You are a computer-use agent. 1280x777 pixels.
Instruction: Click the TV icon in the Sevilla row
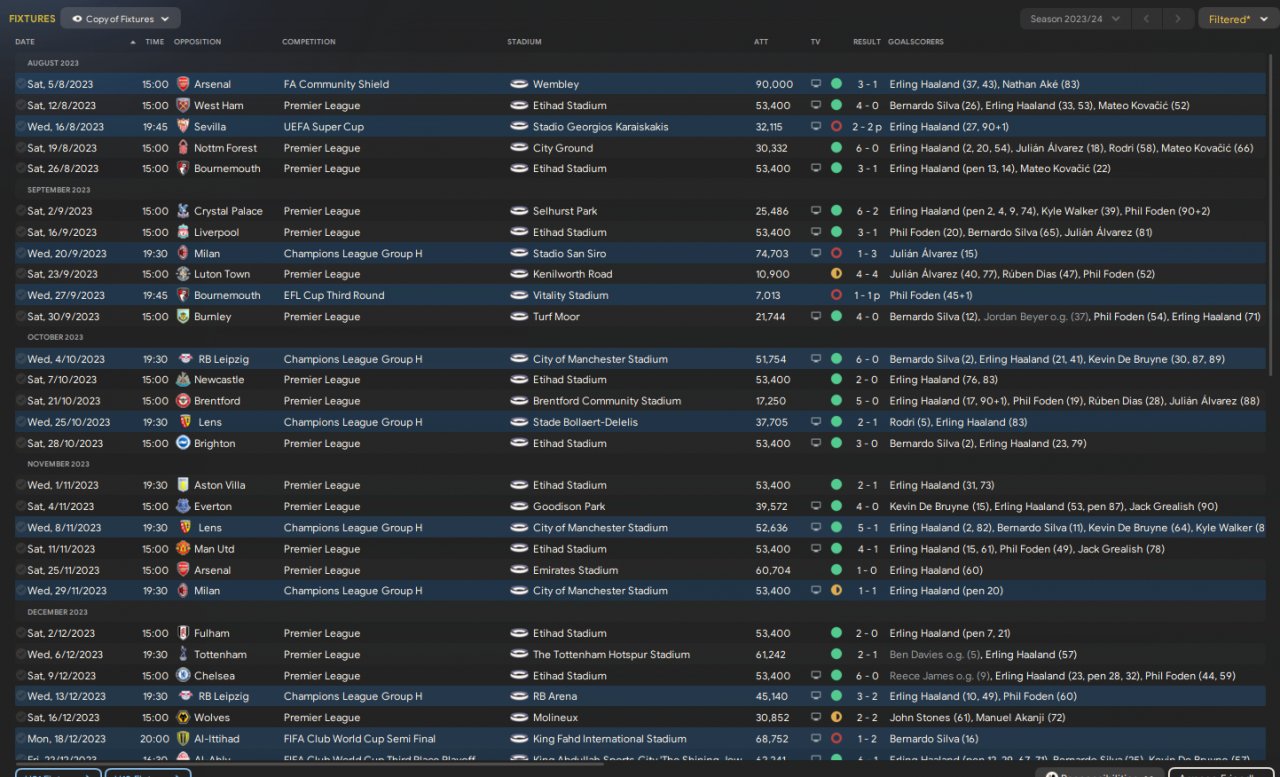(816, 127)
